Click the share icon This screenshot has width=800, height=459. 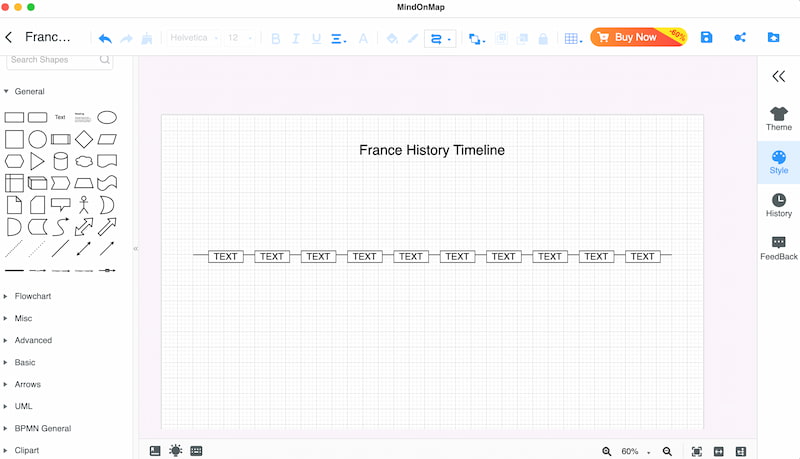(740, 37)
